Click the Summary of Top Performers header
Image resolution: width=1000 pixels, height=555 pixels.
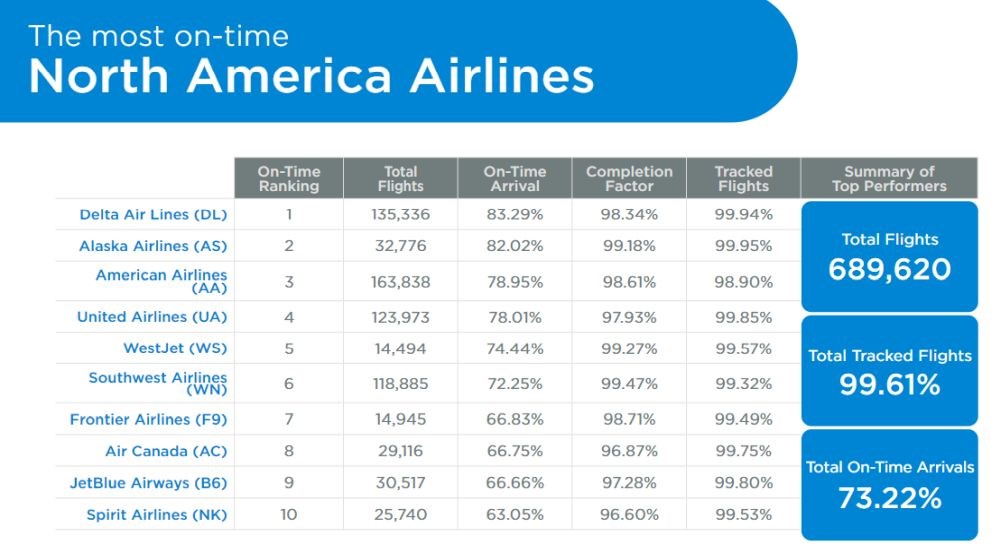[x=889, y=178]
